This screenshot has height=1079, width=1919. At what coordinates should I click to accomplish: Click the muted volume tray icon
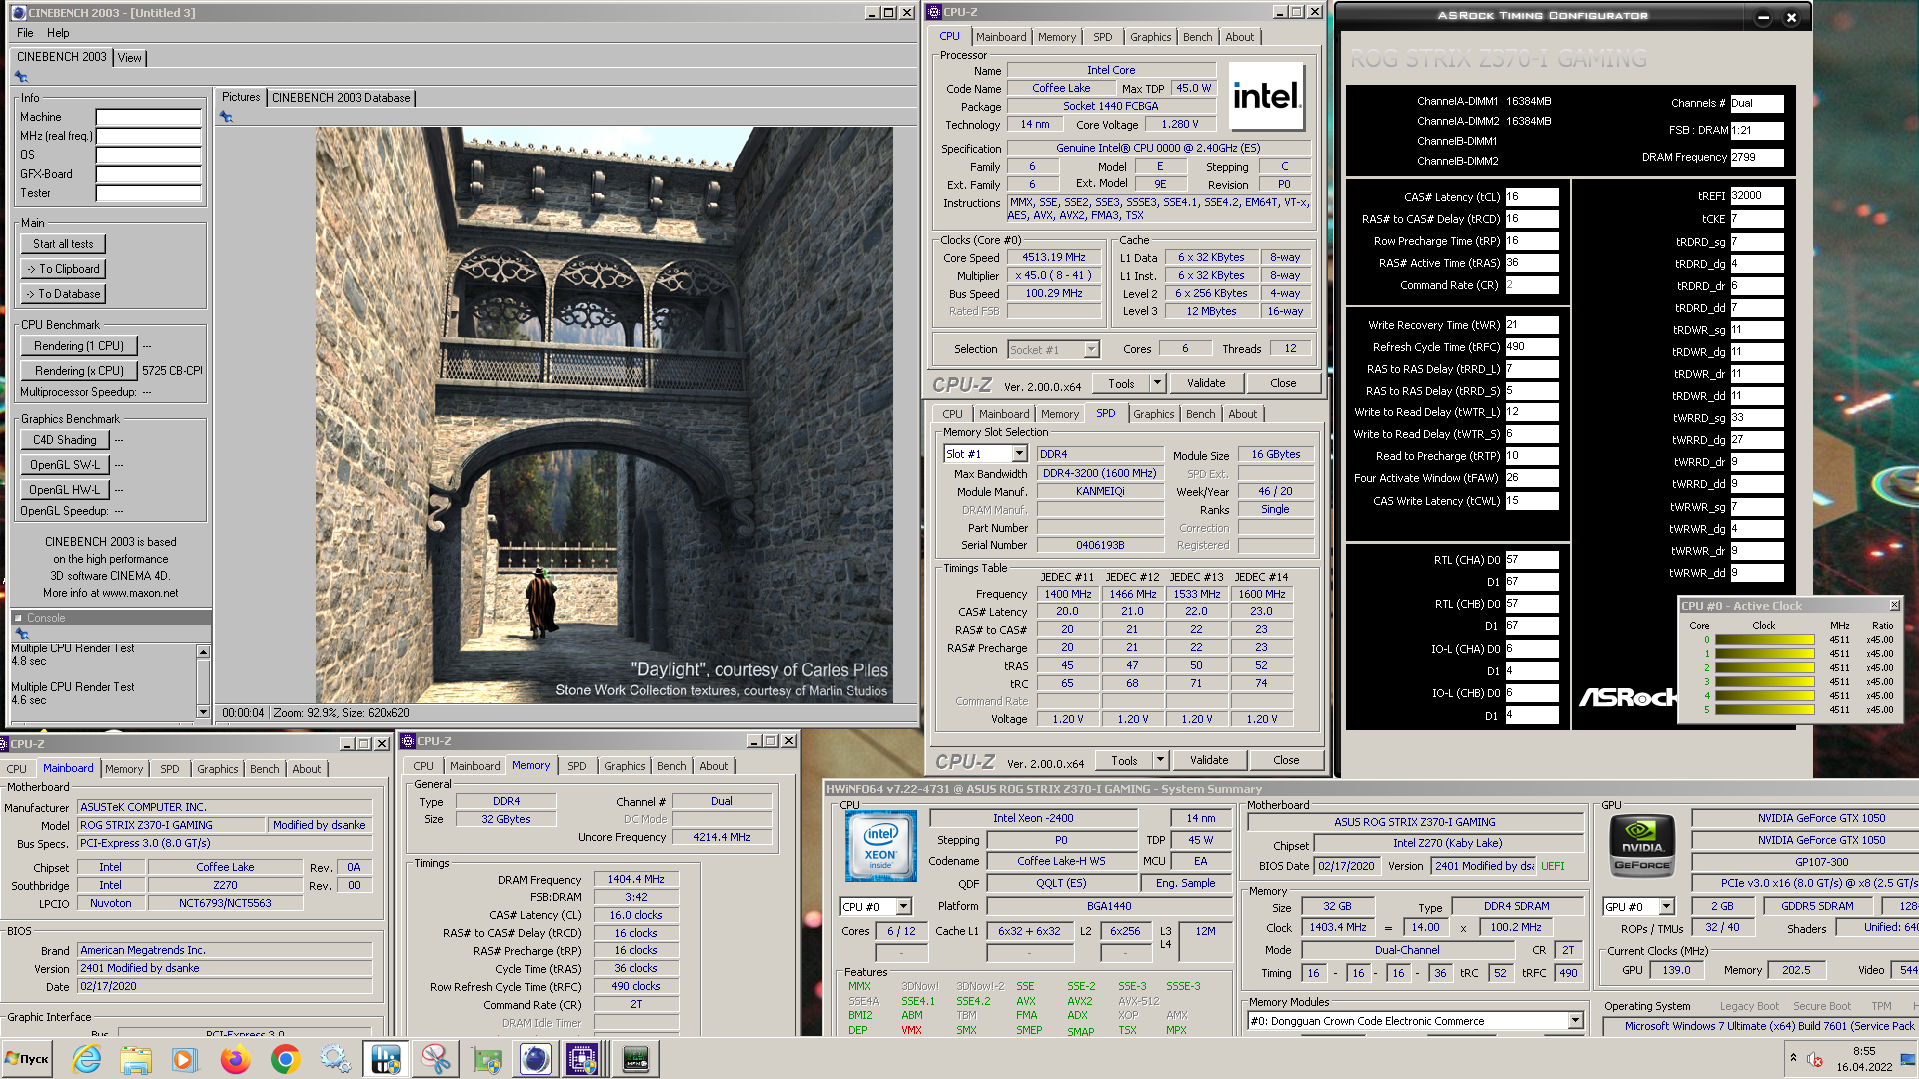[1815, 1059]
